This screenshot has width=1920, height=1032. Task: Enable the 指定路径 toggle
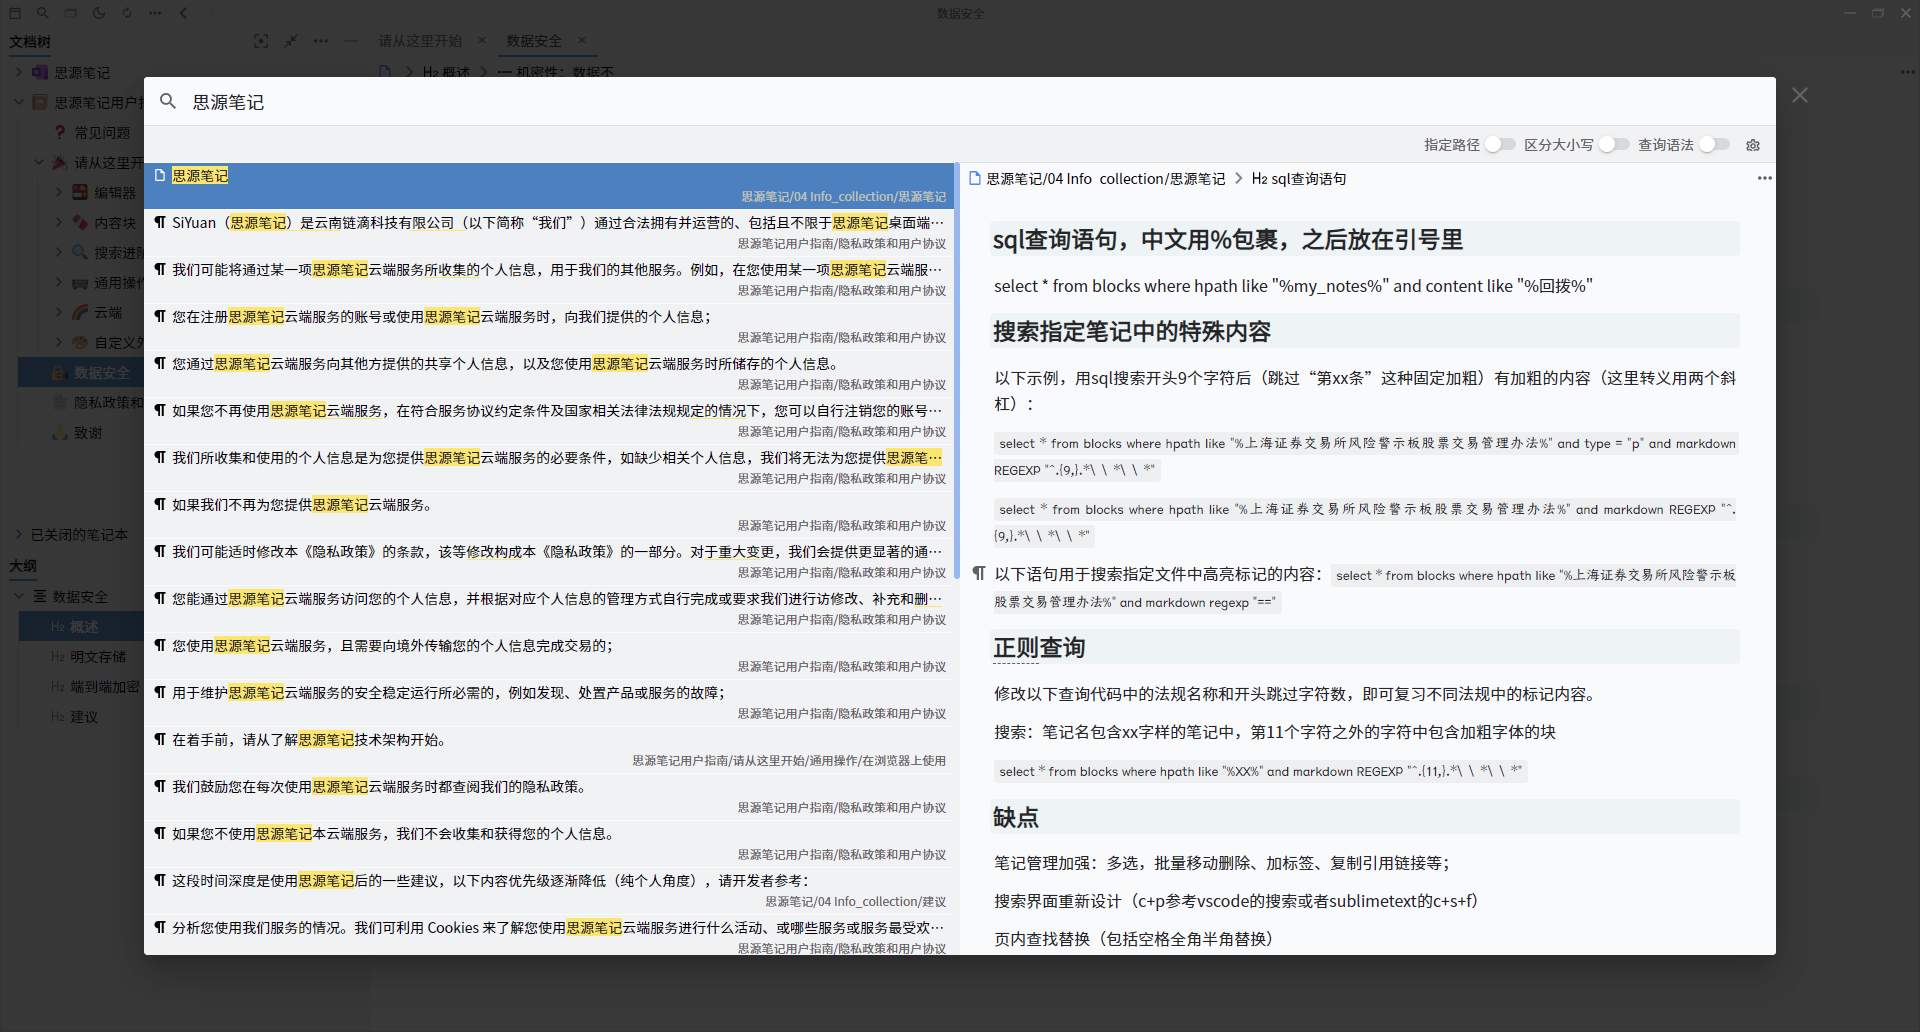[1500, 145]
